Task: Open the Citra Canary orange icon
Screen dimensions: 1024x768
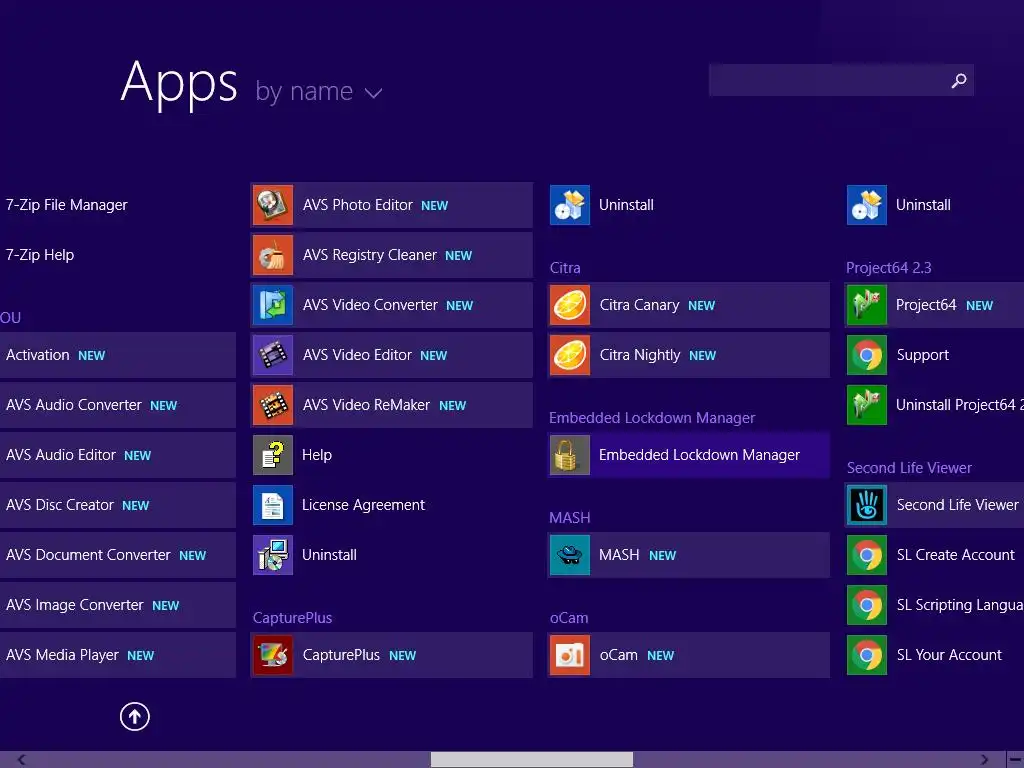Action: point(569,305)
